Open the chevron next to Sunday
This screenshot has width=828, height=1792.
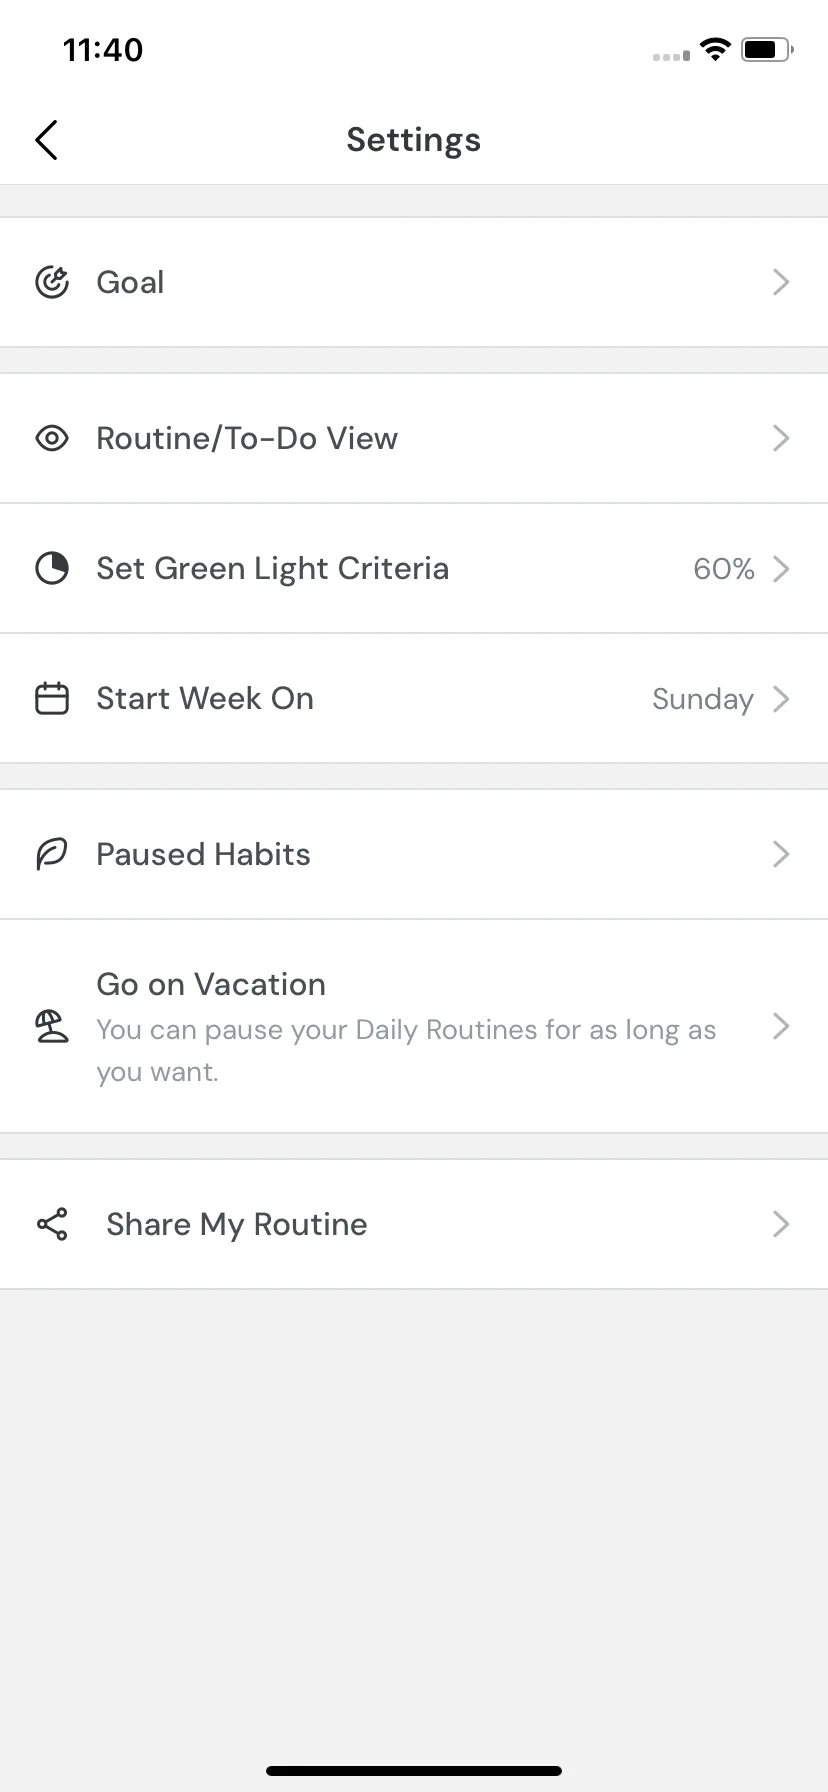[x=782, y=698]
